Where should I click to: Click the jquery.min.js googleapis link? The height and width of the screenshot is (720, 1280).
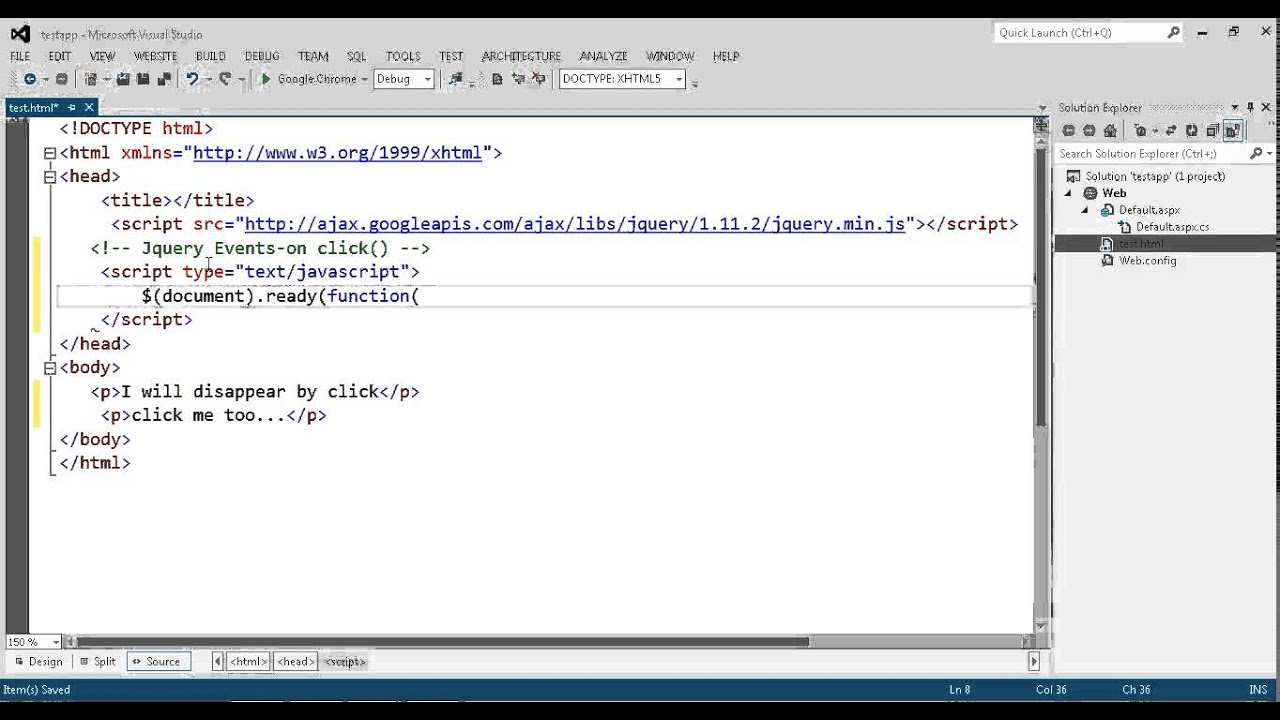575,224
